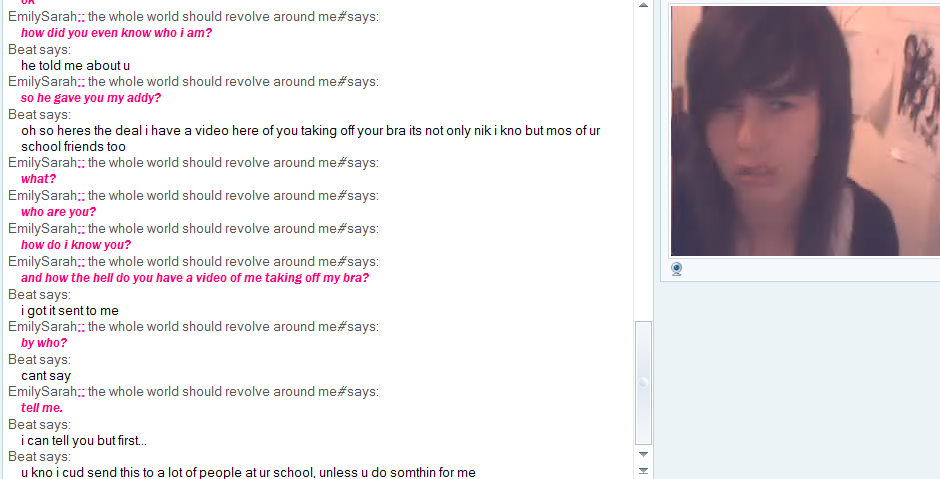Click "Beat says:" above "he told me about u"
Image resolution: width=940 pixels, height=479 pixels.
[x=40, y=49]
